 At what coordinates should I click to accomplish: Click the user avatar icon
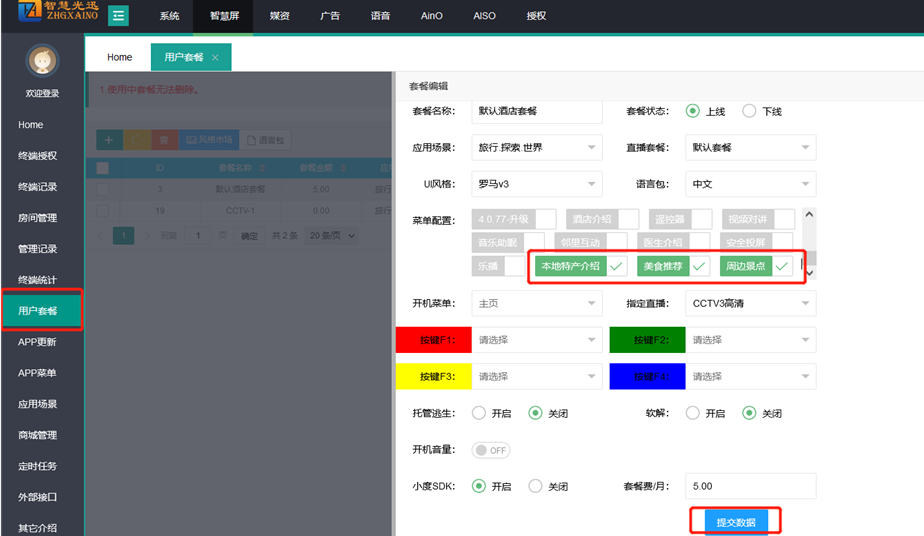point(42,62)
